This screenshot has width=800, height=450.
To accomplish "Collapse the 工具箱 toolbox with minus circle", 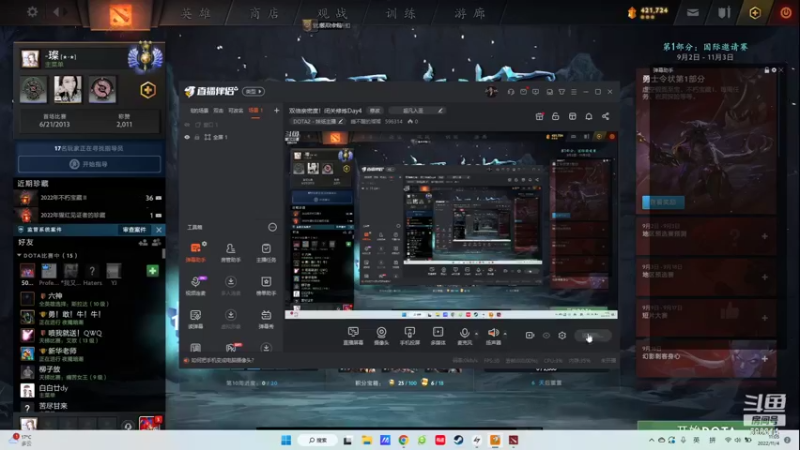I will (x=272, y=227).
